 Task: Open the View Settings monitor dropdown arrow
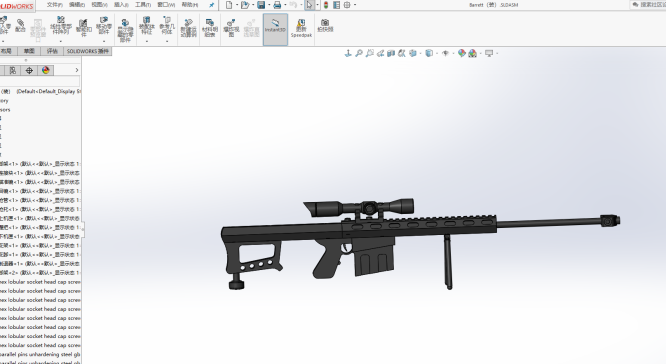point(497,54)
